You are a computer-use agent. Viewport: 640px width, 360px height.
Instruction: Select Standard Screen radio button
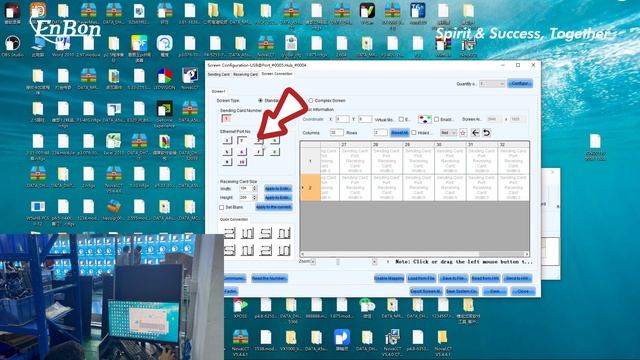click(x=260, y=100)
